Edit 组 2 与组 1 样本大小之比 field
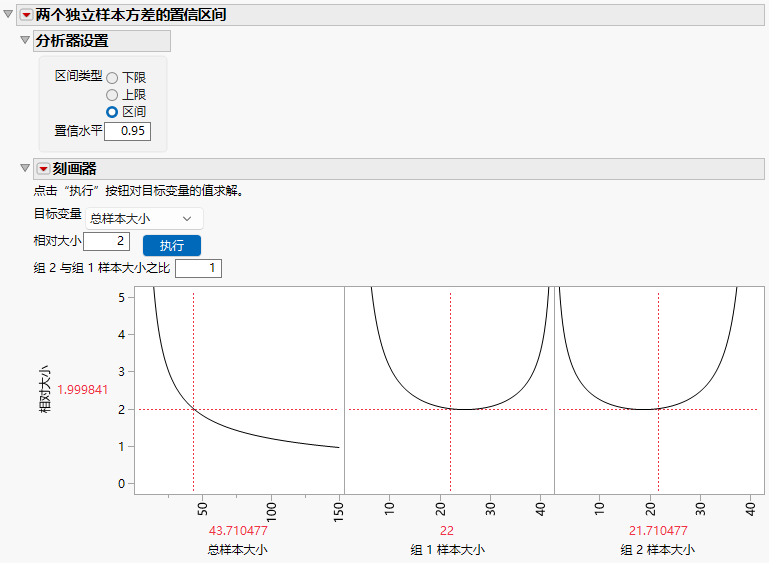This screenshot has width=769, height=563. point(198,268)
